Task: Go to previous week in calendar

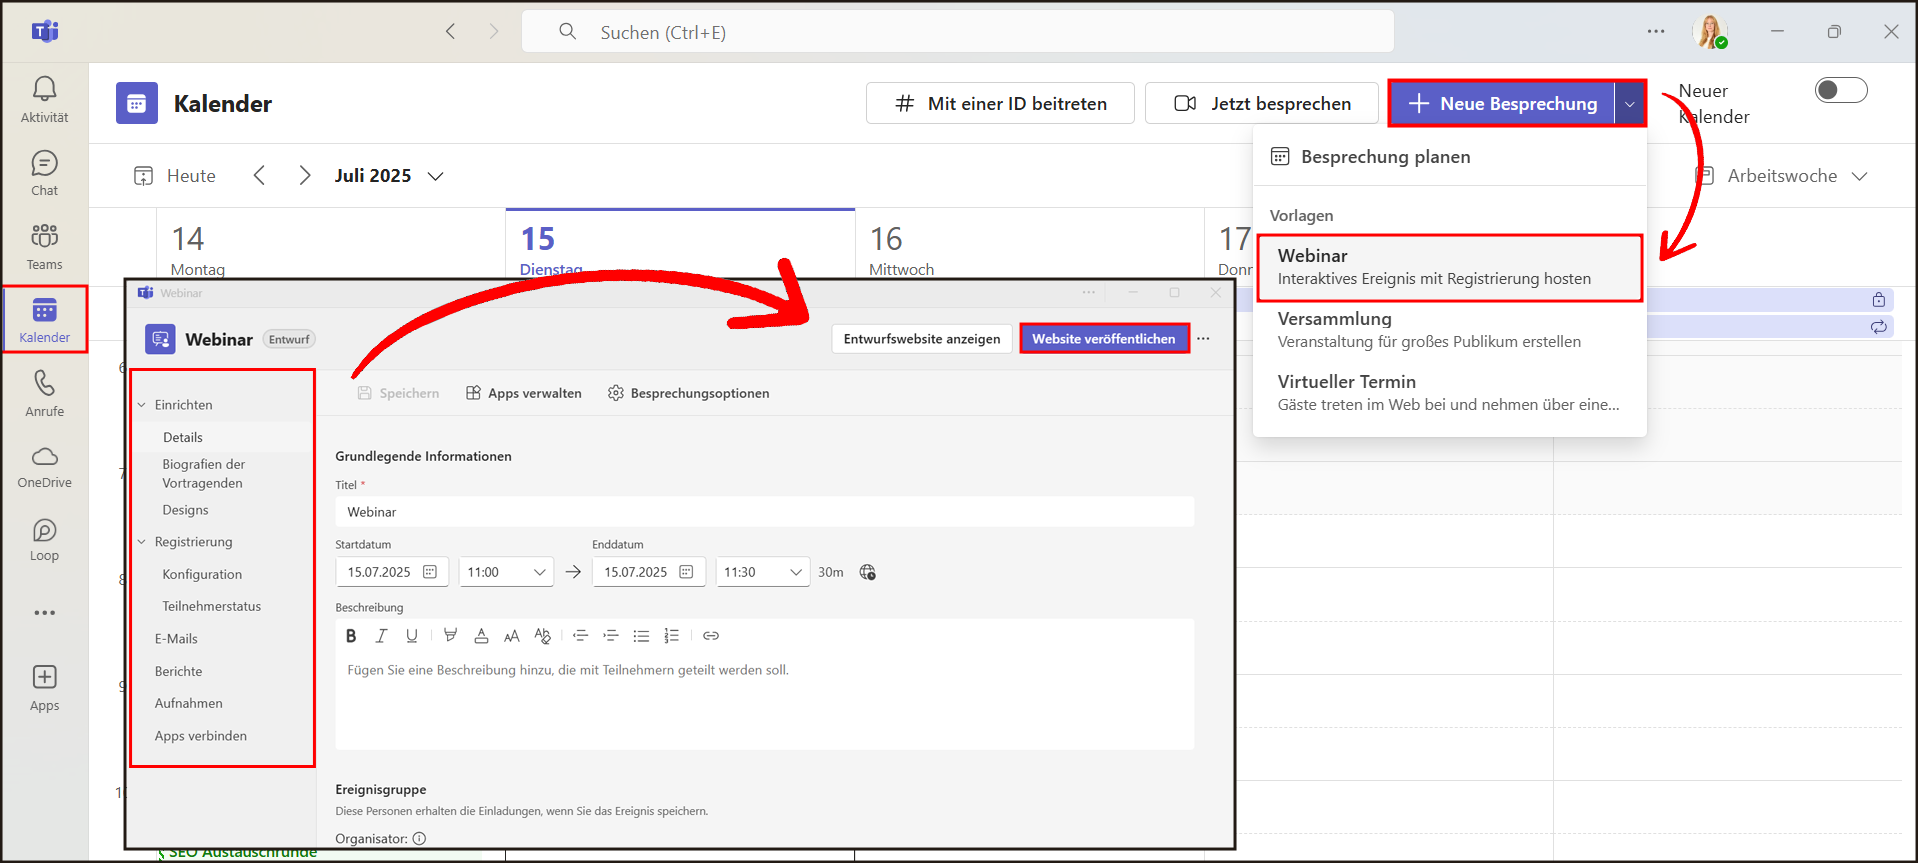Action: [x=259, y=176]
